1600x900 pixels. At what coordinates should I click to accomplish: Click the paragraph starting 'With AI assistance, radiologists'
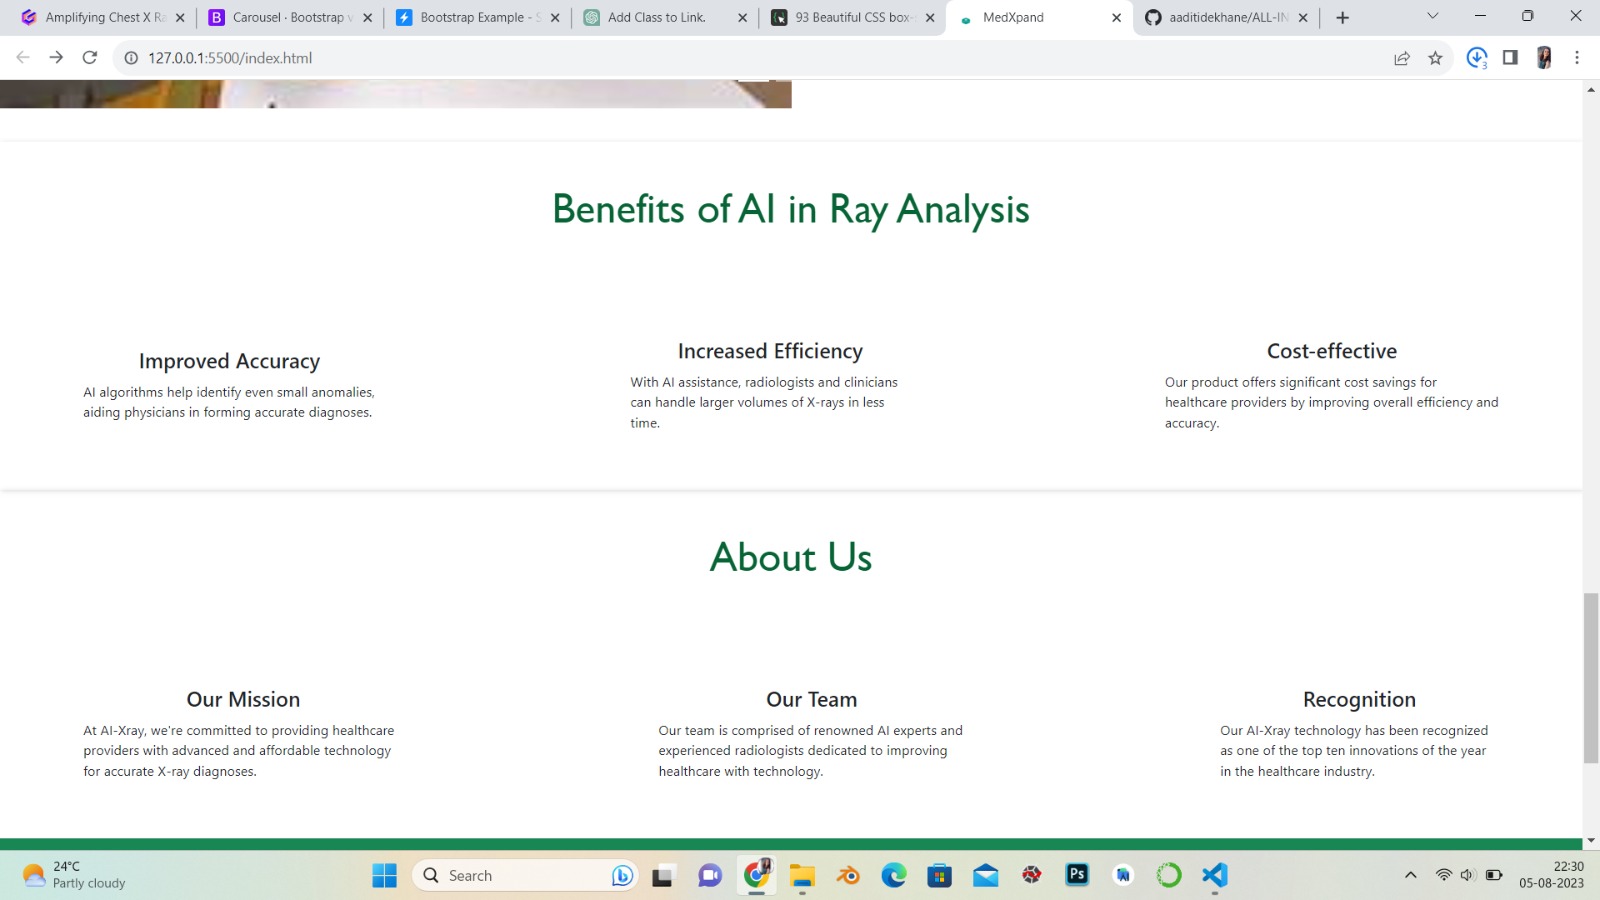tap(764, 402)
